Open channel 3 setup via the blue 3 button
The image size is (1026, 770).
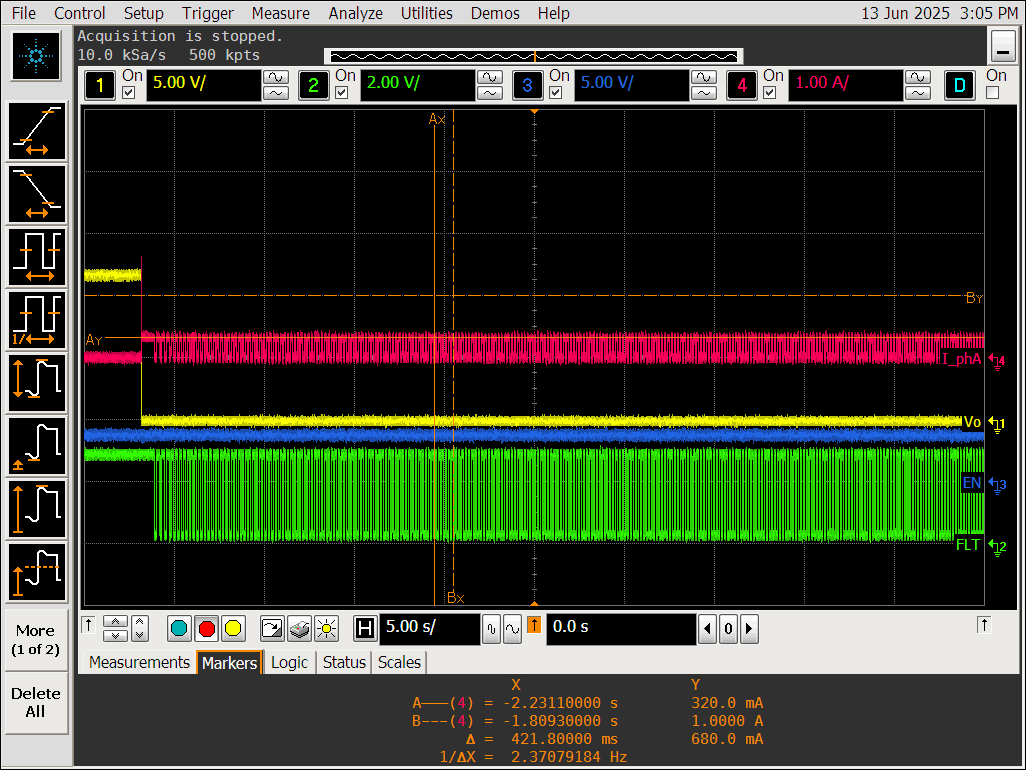tap(527, 85)
